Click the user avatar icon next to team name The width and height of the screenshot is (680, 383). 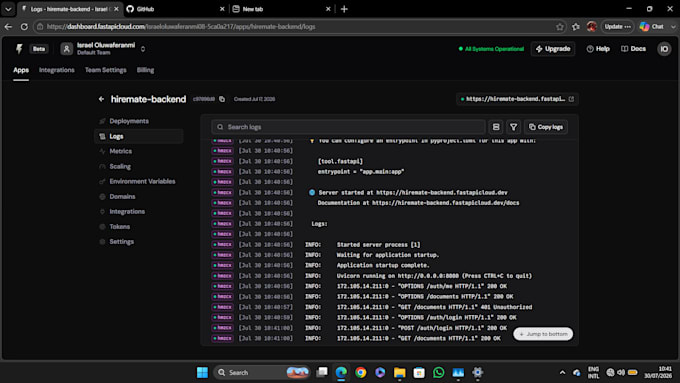coord(66,49)
